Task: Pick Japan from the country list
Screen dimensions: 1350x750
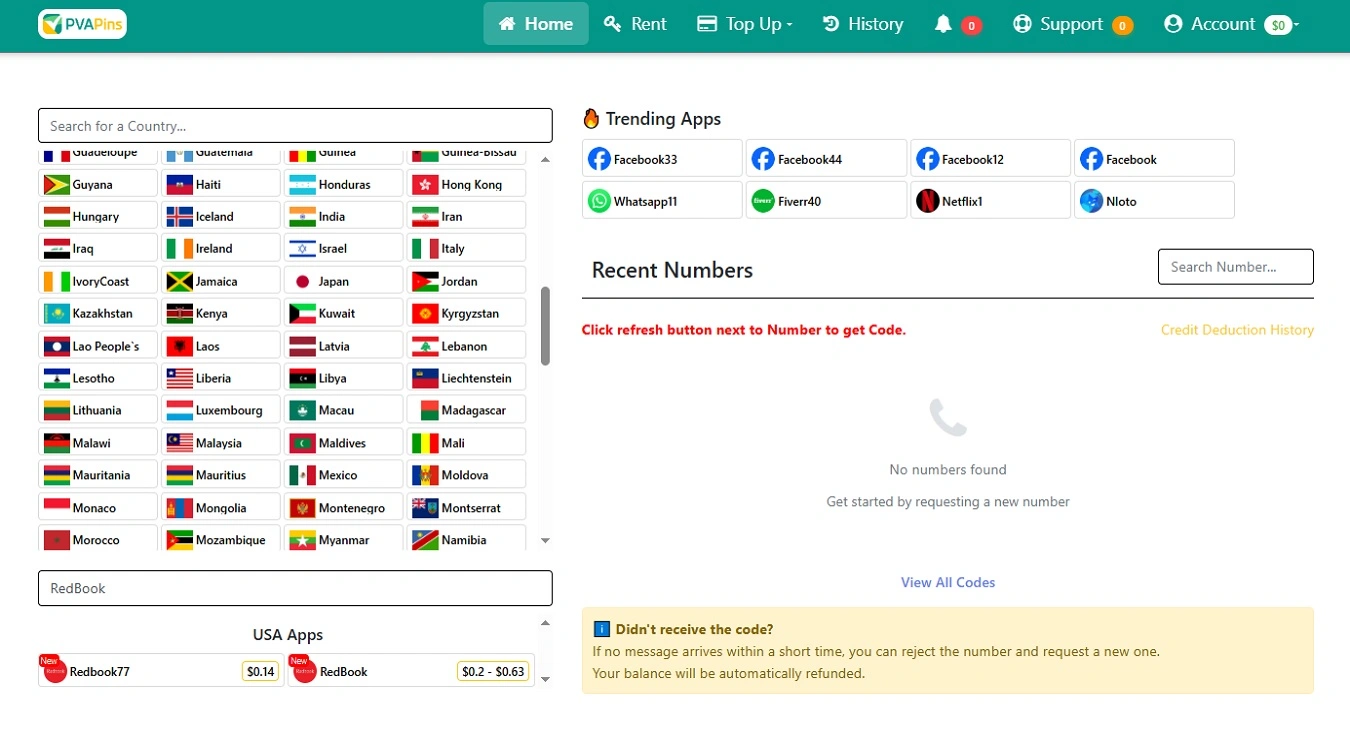Action: tap(344, 281)
